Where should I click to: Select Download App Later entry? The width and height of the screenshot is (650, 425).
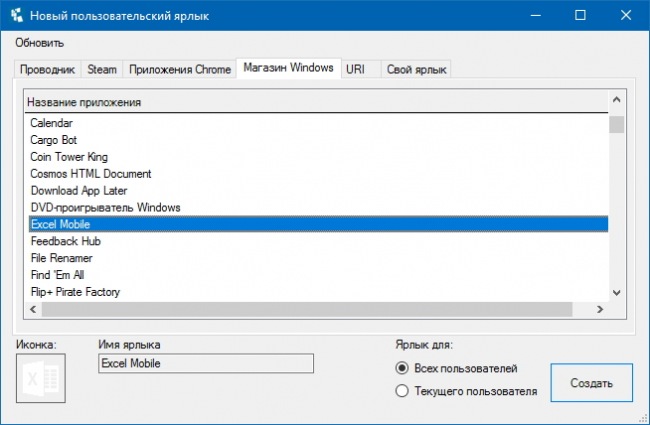(318, 191)
